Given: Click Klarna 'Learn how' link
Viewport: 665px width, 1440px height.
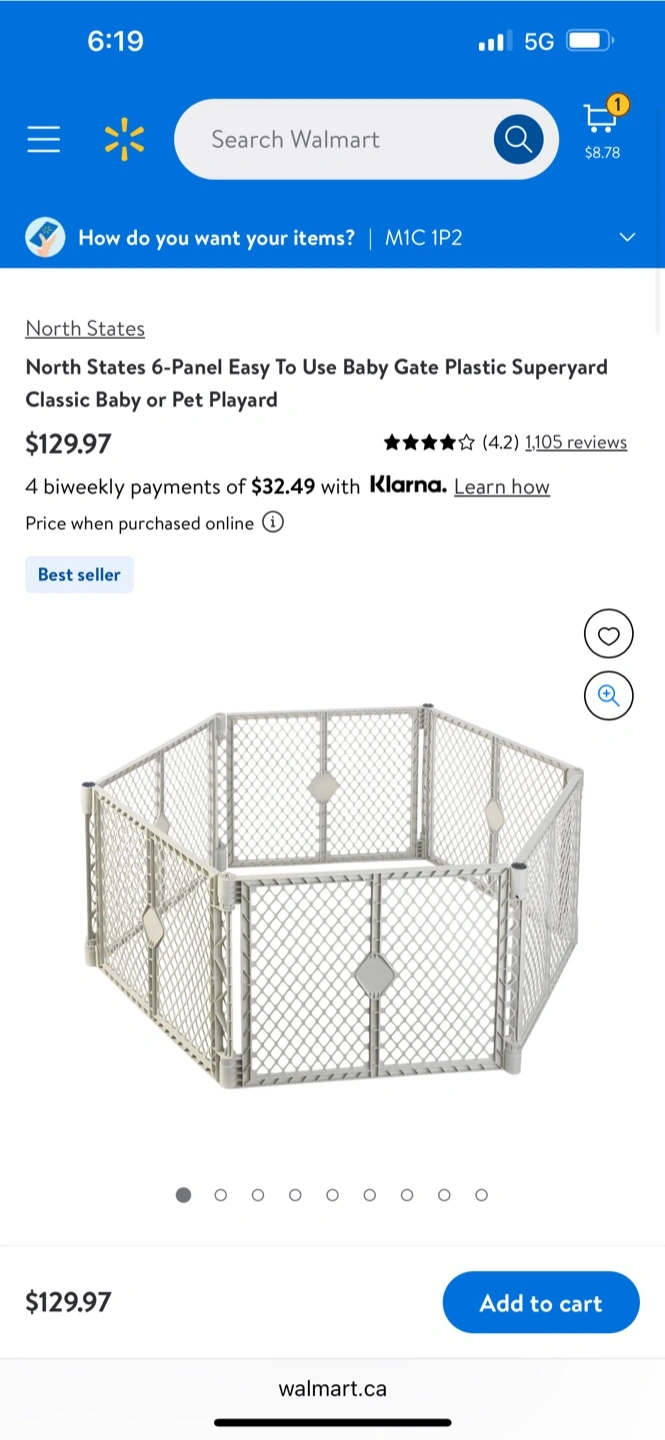Looking at the screenshot, I should point(502,487).
